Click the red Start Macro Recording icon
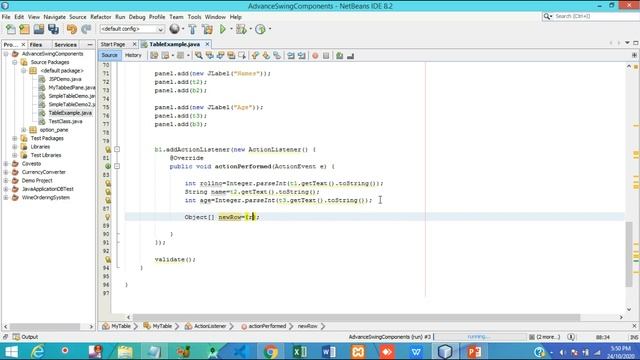640x360 pixels. (315, 56)
